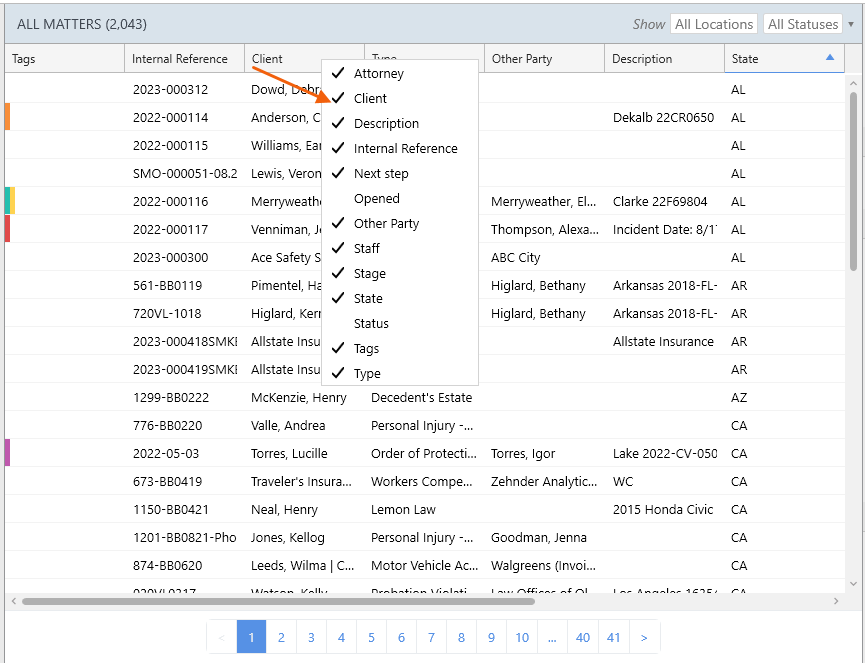
Task: Go to page 2
Action: coord(281,637)
